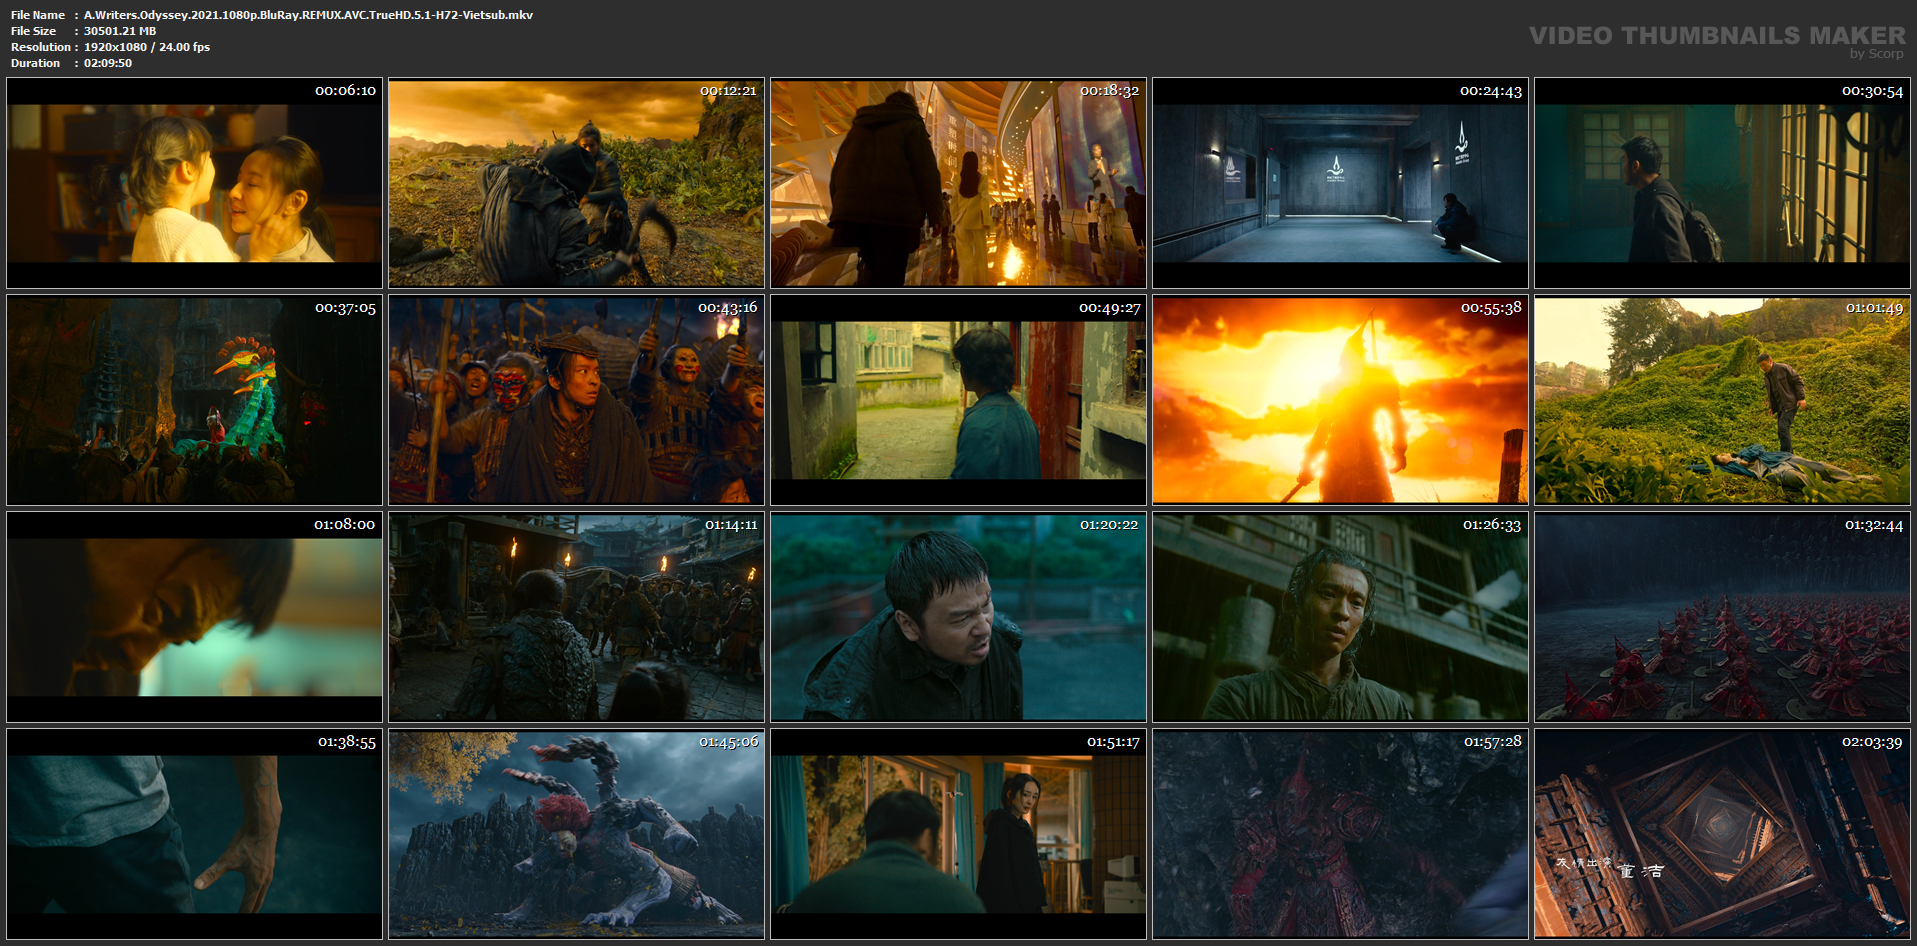1917x946 pixels.
Task: Open the red army thumbnail at 01:32:44
Action: tap(1722, 617)
